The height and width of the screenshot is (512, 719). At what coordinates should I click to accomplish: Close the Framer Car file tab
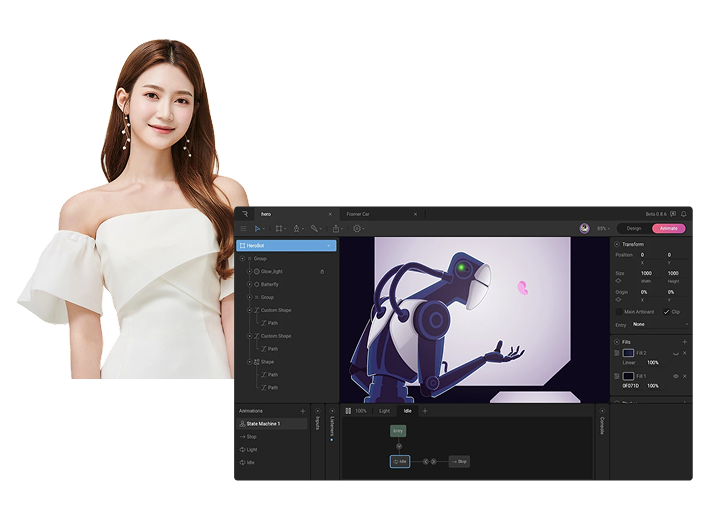point(416,214)
